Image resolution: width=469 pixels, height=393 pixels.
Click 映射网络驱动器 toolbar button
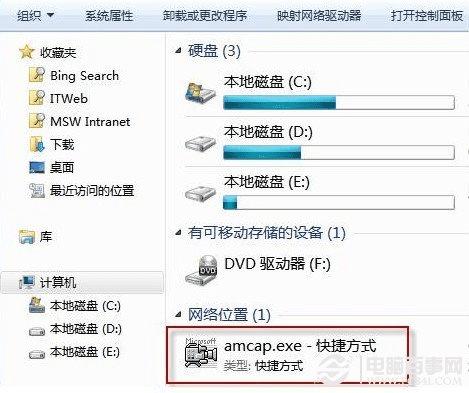pyautogui.click(x=319, y=15)
